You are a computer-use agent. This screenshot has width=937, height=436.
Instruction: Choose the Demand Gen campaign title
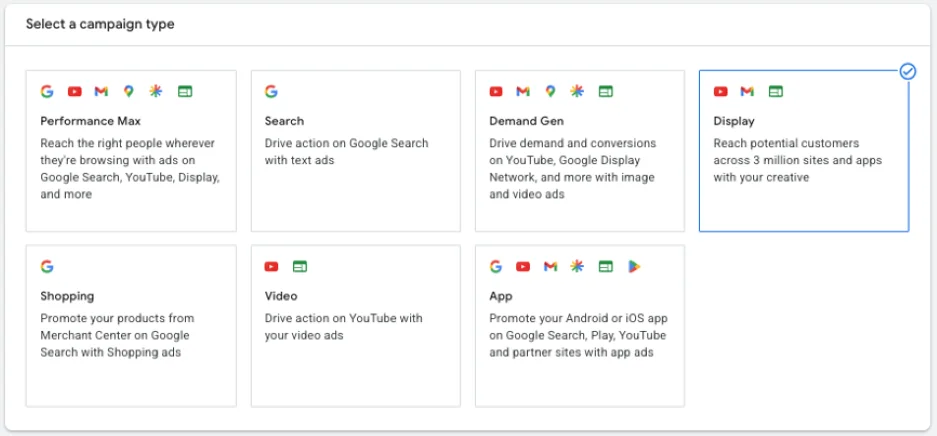(x=526, y=121)
